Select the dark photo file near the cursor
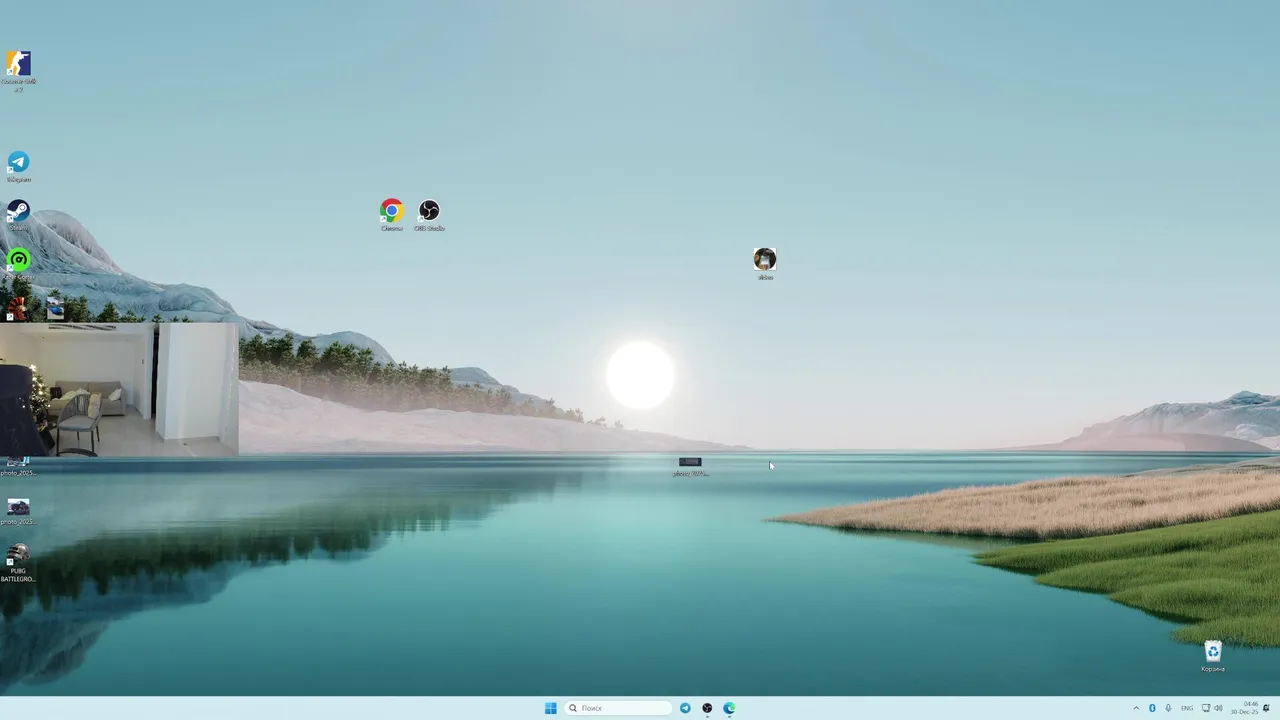The height and width of the screenshot is (720, 1280). (x=690, y=466)
